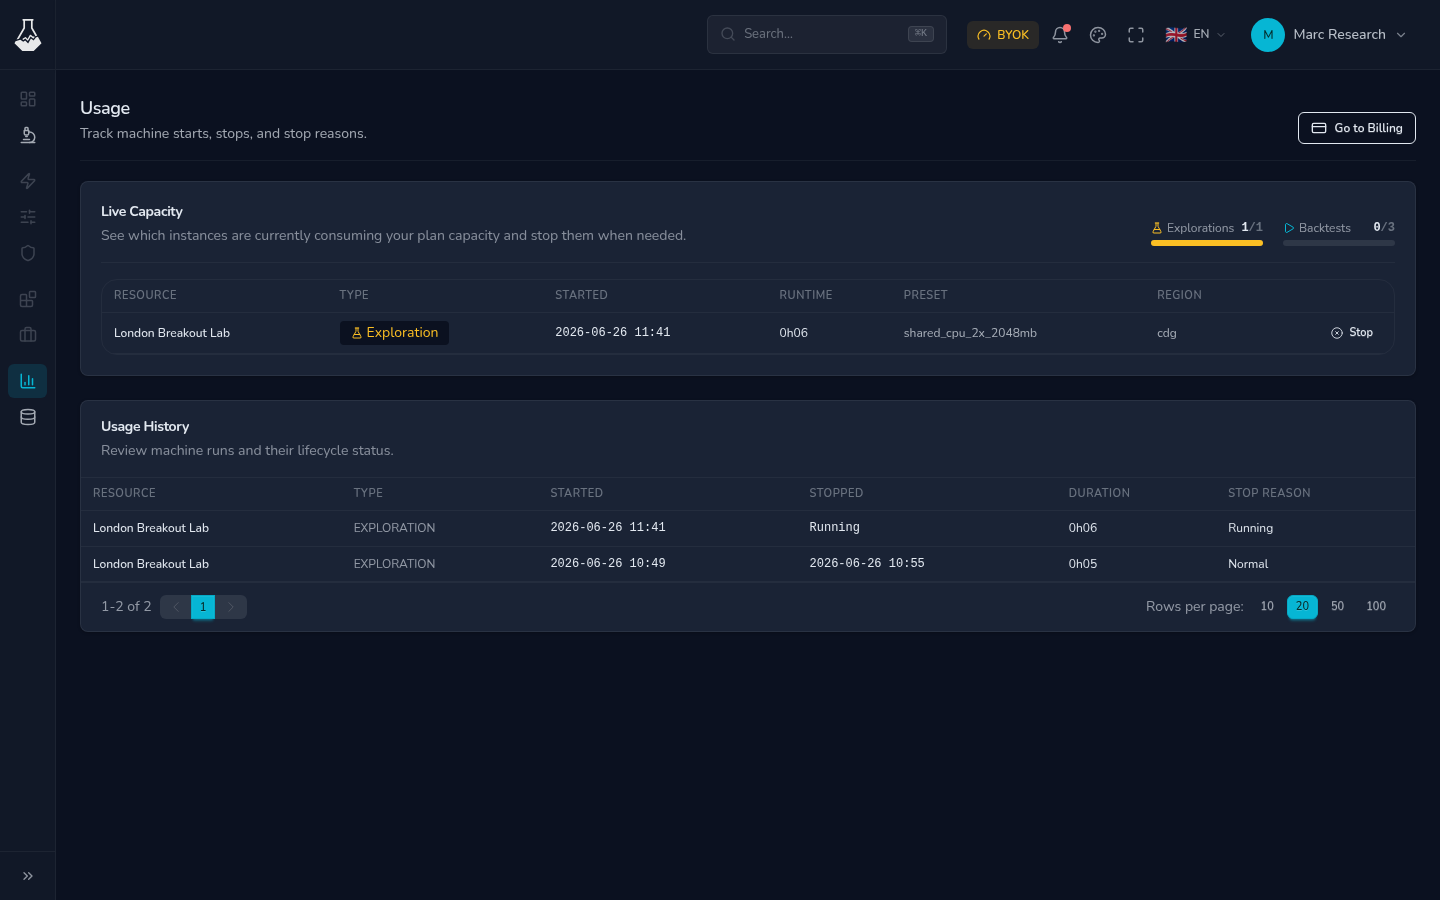Open the shield sidebar icon
The width and height of the screenshot is (1440, 900).
28,253
